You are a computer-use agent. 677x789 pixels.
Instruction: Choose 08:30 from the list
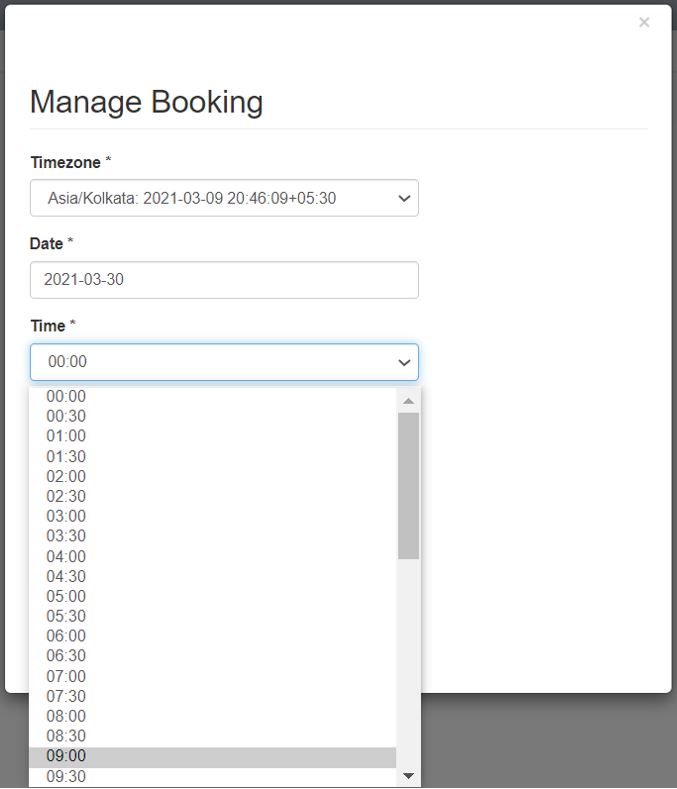click(x=66, y=736)
